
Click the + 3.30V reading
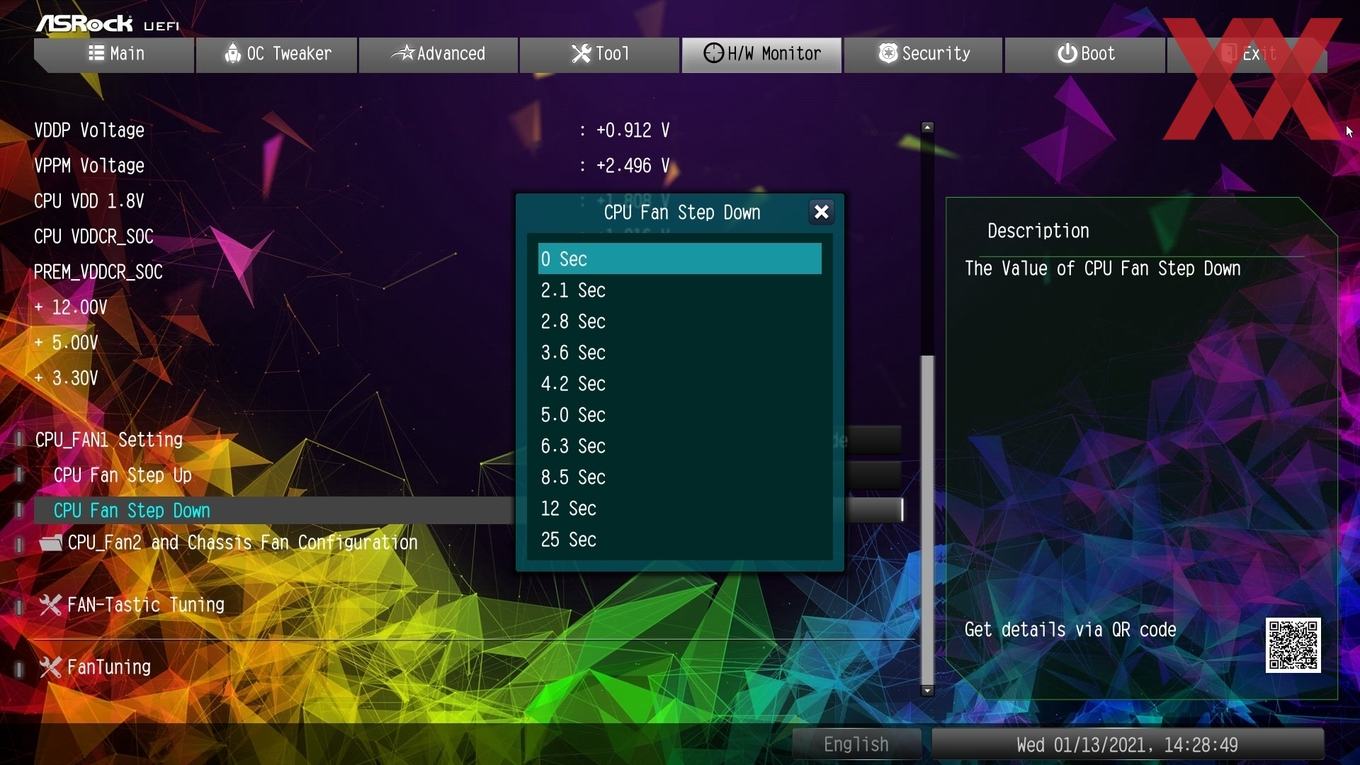66,378
